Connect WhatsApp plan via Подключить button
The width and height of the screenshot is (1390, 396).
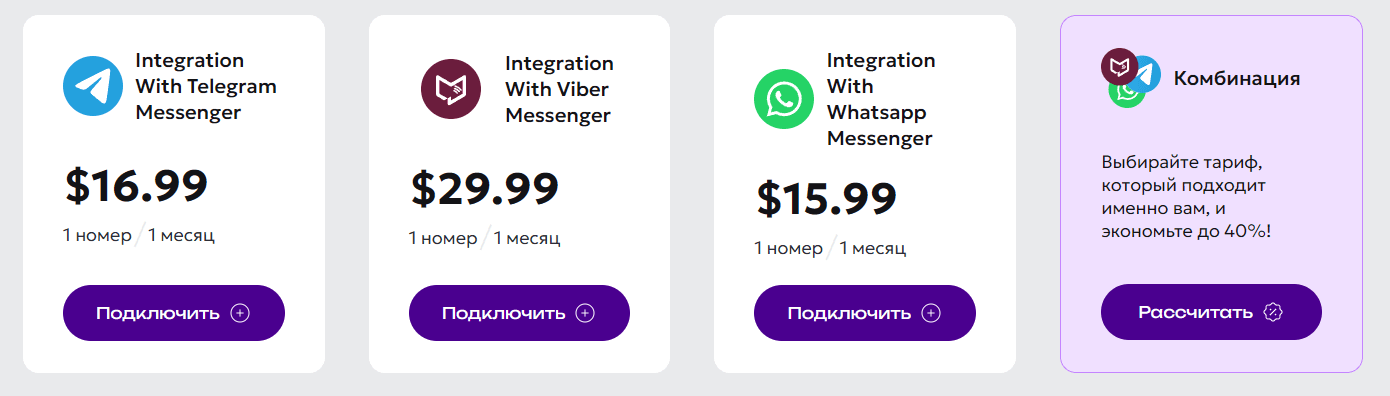coord(865,313)
